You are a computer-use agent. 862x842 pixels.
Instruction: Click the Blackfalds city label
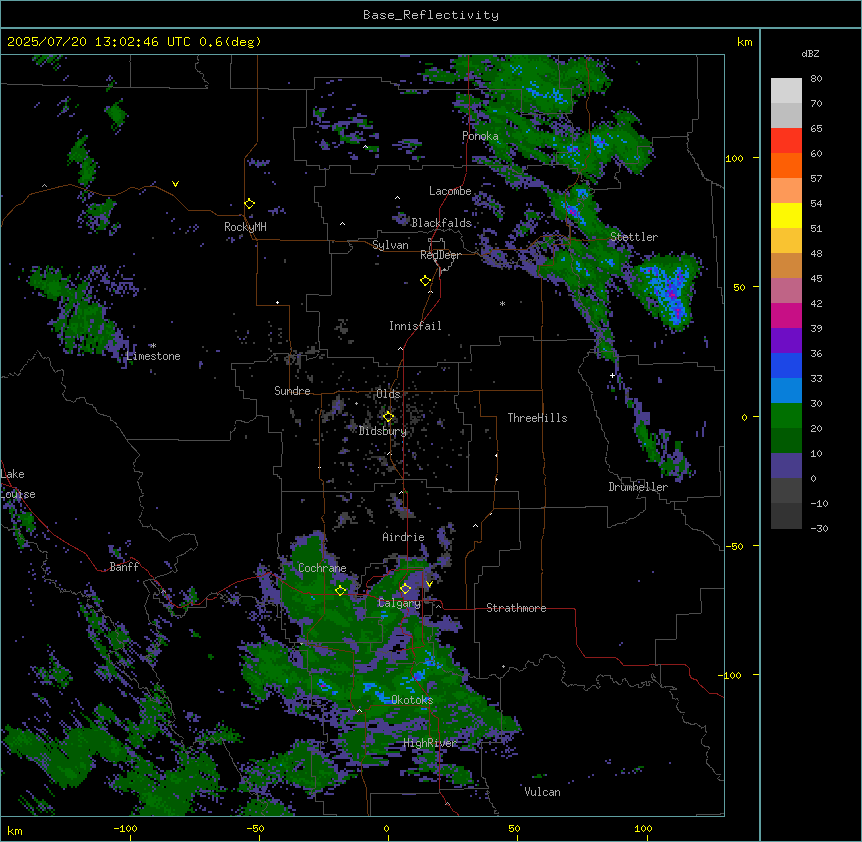click(x=441, y=223)
